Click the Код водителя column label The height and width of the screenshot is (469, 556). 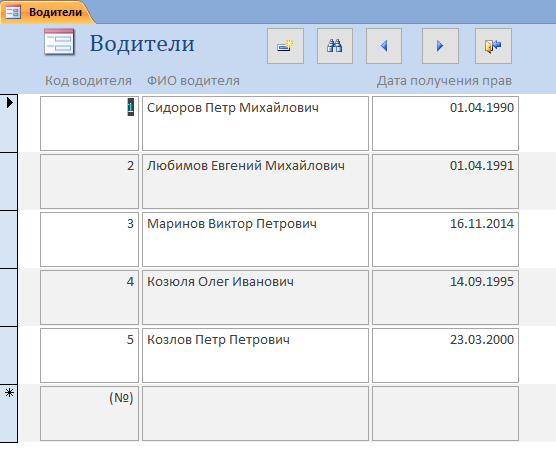pos(88,81)
